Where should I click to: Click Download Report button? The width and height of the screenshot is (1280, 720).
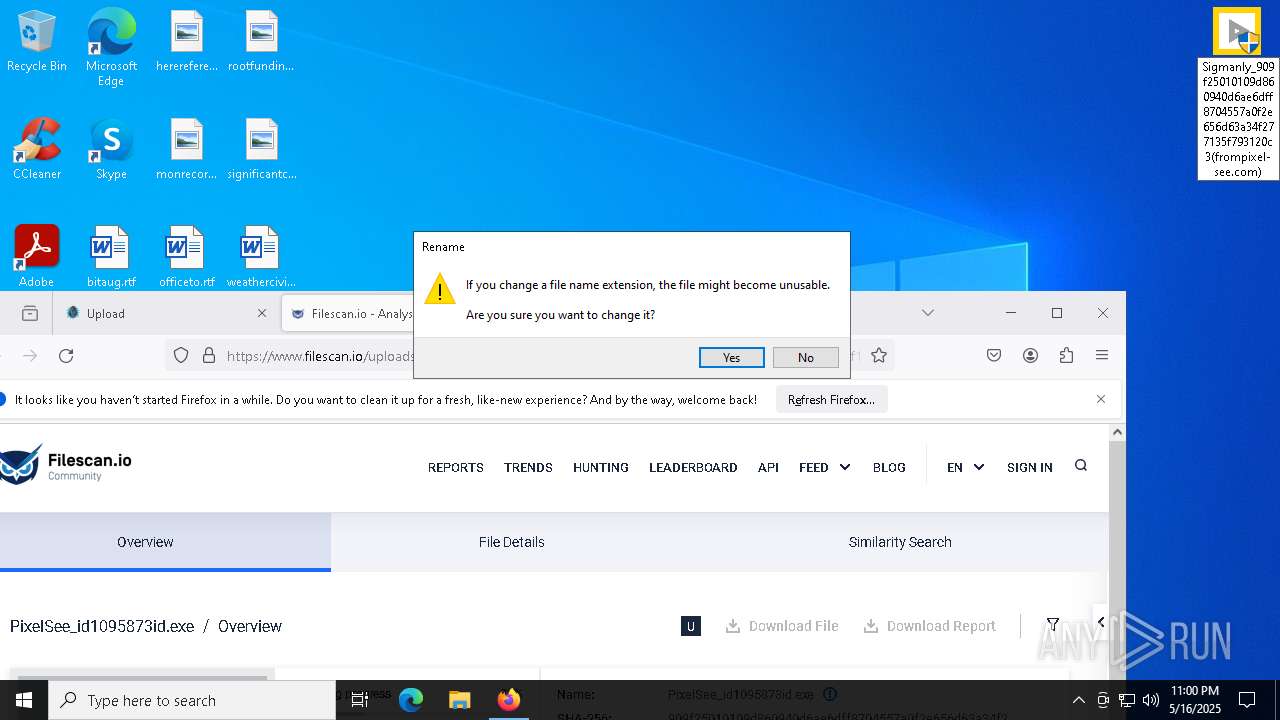[x=930, y=626]
